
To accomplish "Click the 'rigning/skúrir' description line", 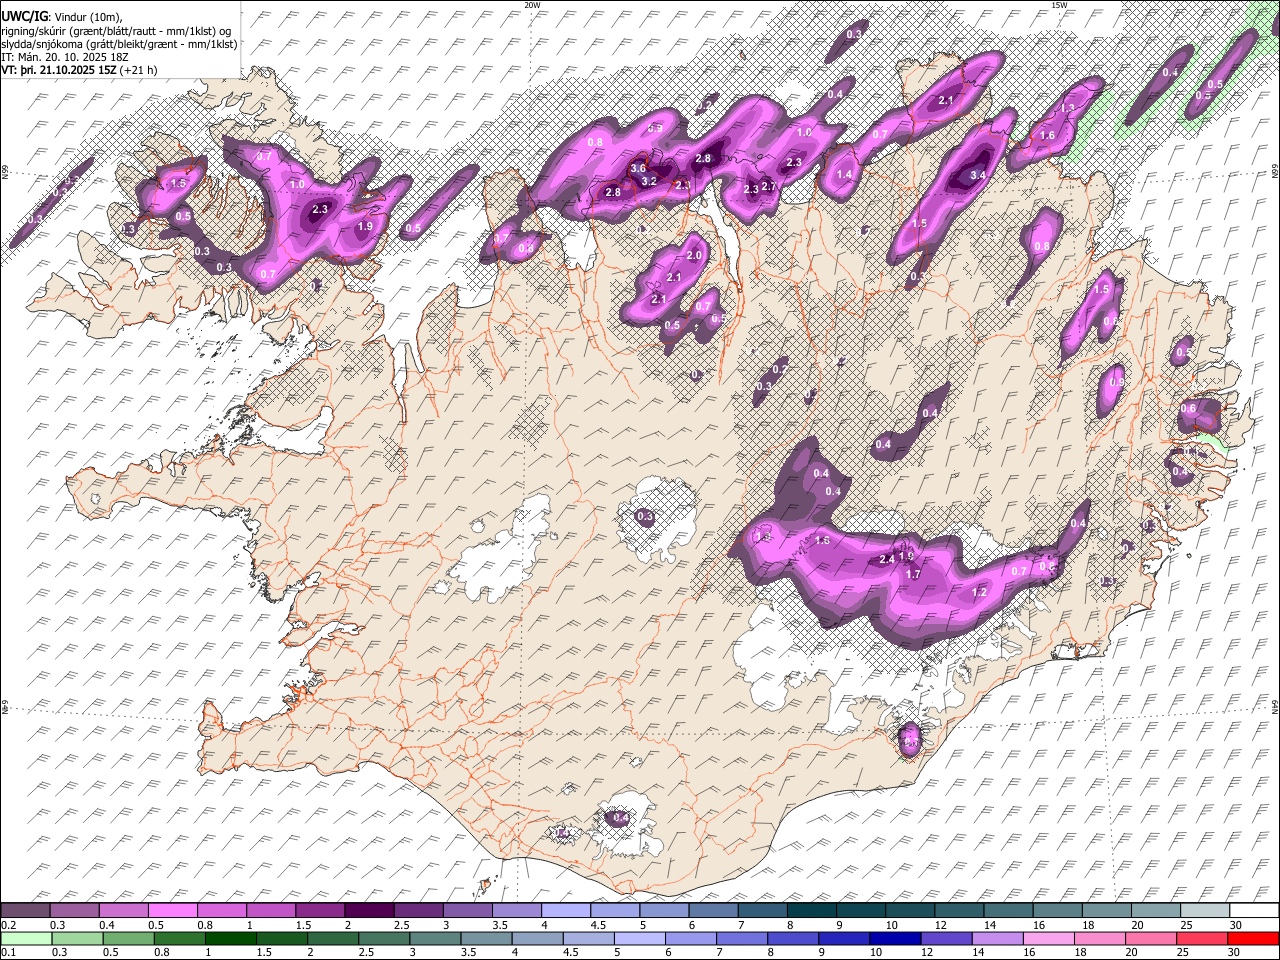I will pyautogui.click(x=117, y=31).
